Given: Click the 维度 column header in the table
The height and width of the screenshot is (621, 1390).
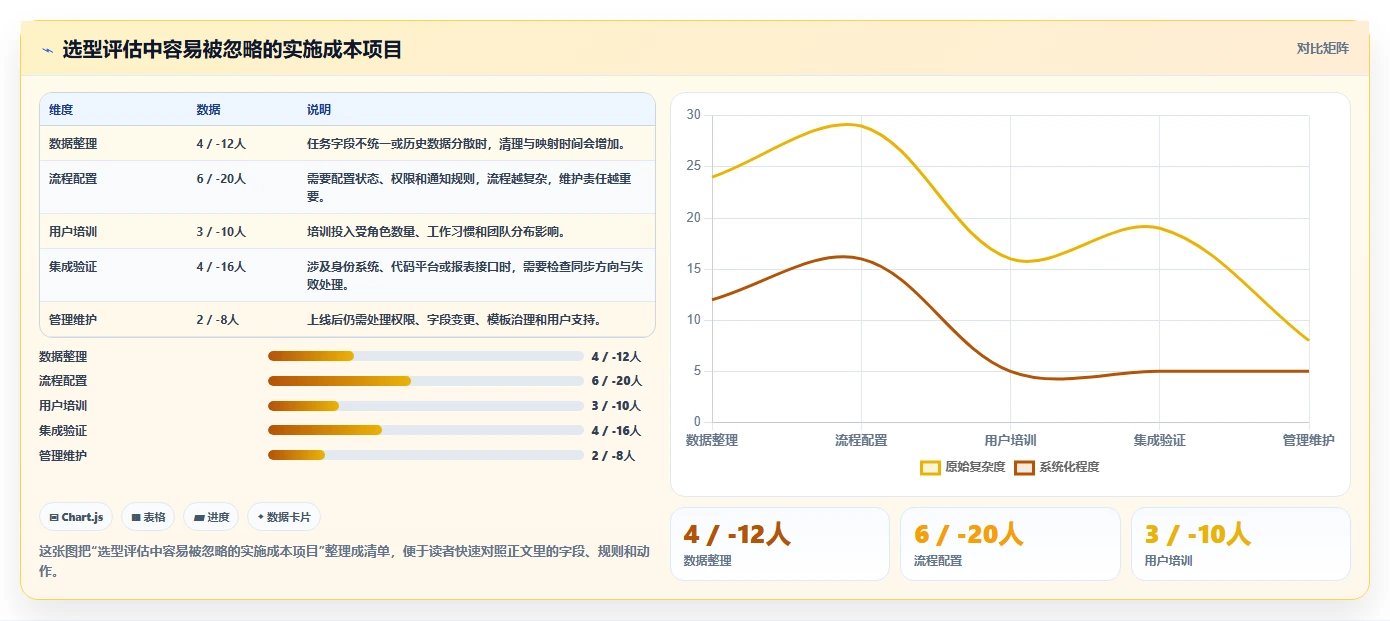Looking at the screenshot, I should (61, 110).
